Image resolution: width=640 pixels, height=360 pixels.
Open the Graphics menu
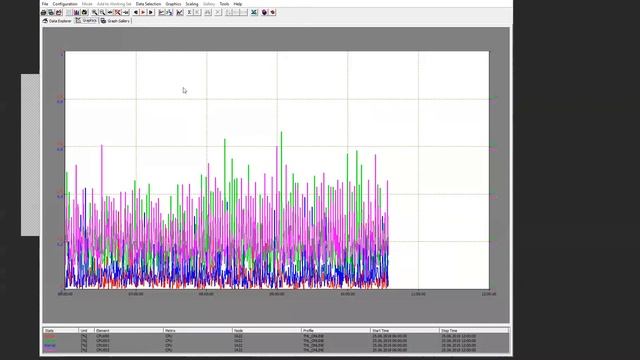pos(173,4)
